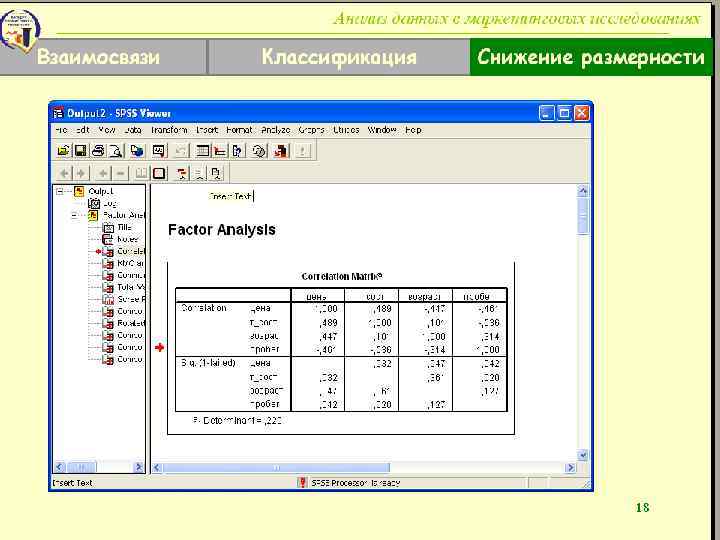Collapse the Output root node
720x540 pixels.
point(60,191)
